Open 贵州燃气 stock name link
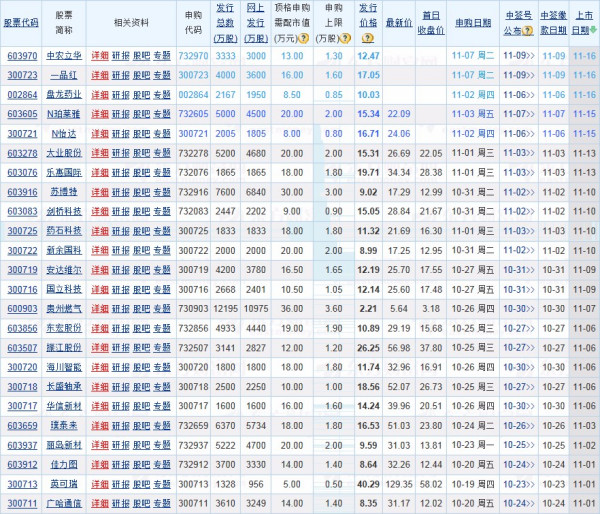The height and width of the screenshot is (514, 600). (x=63, y=309)
